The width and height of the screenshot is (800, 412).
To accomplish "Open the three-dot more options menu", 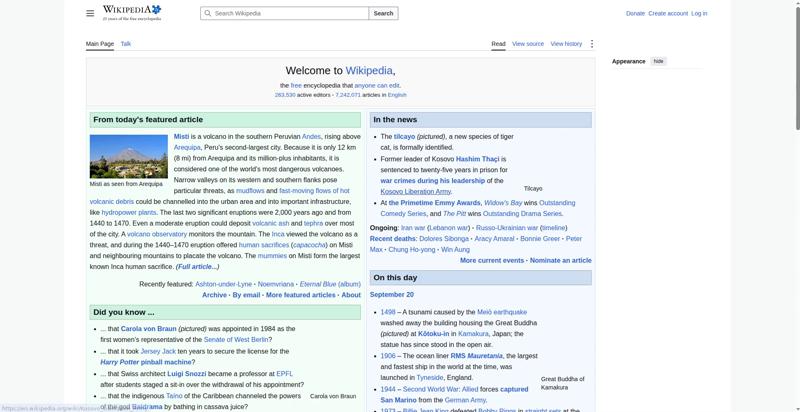I will pyautogui.click(x=592, y=44).
